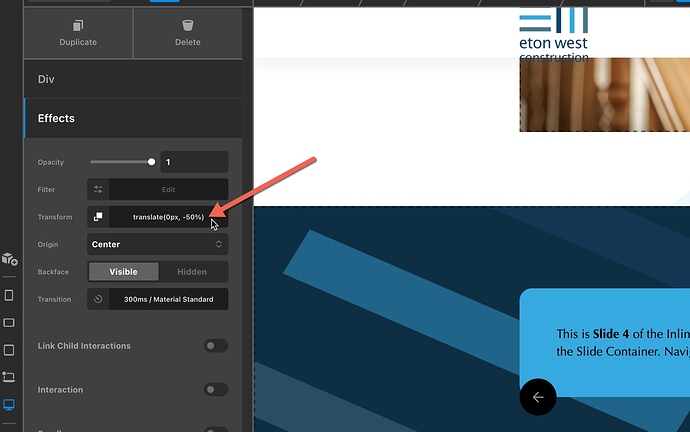The width and height of the screenshot is (690, 432).
Task: Click the Transition timing clock icon
Action: [x=98, y=299]
